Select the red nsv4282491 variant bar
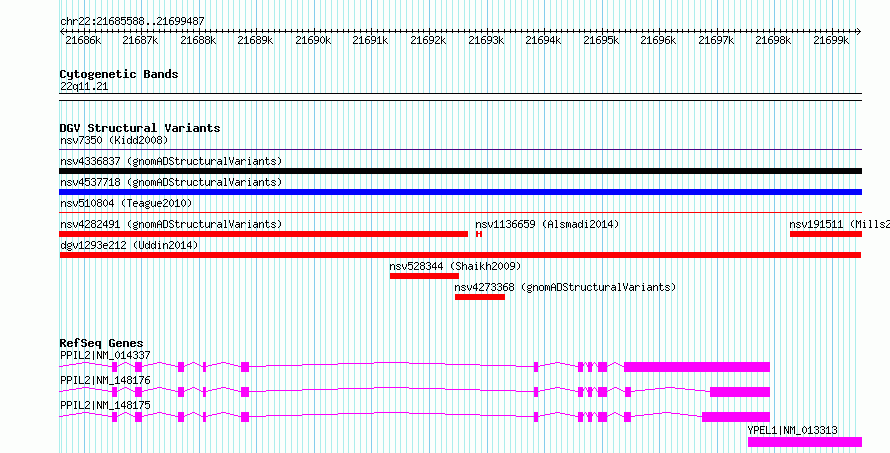Screen dimensions: 890x453 [x=263, y=234]
